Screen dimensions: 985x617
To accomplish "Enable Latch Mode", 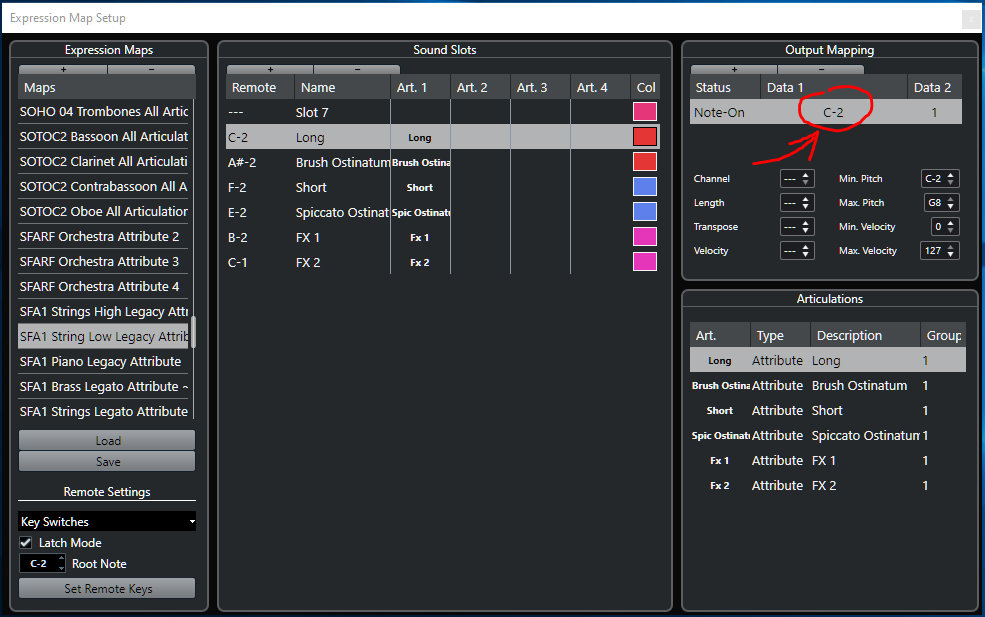I will point(24,542).
